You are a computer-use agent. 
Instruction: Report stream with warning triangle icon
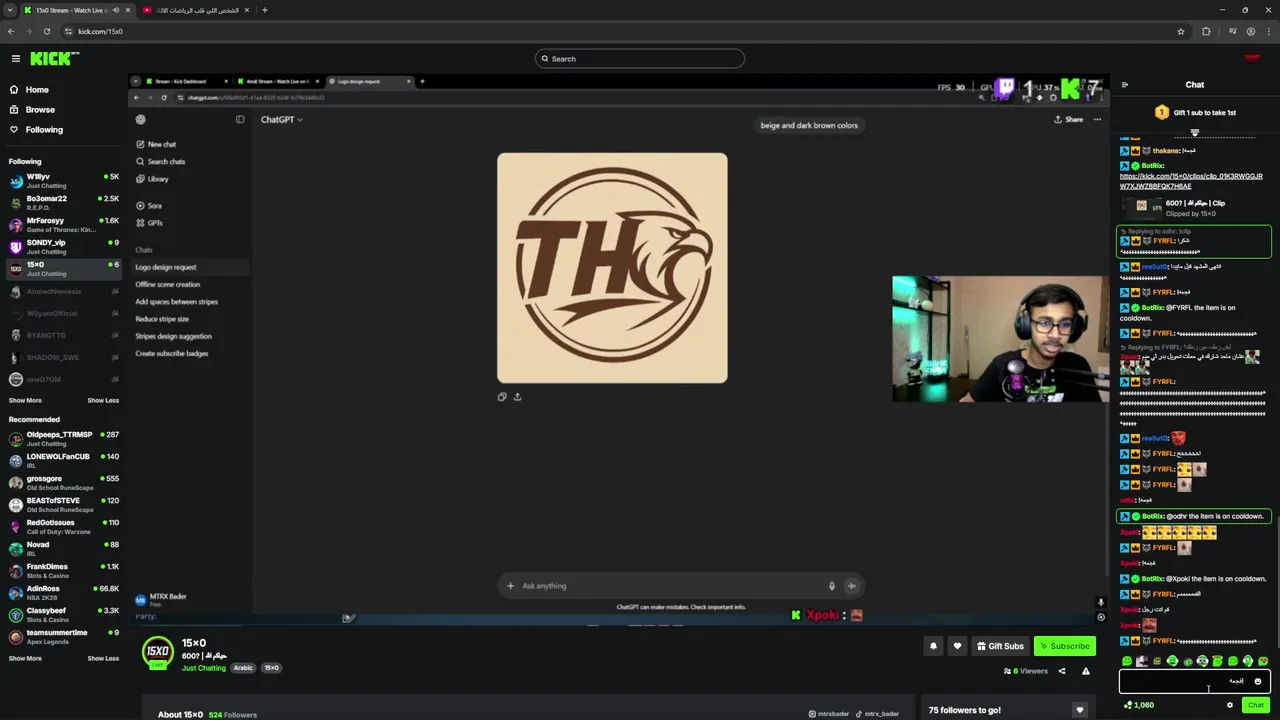pos(1085,671)
